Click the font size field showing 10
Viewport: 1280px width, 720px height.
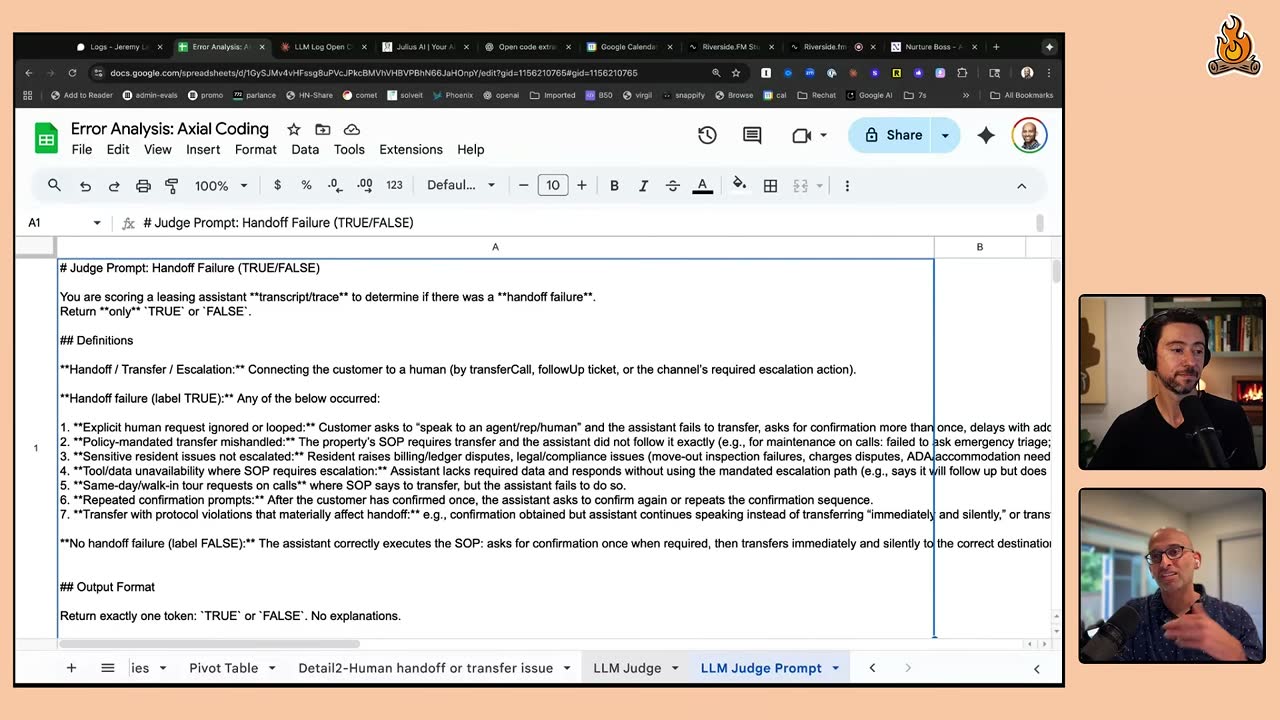pyautogui.click(x=553, y=185)
